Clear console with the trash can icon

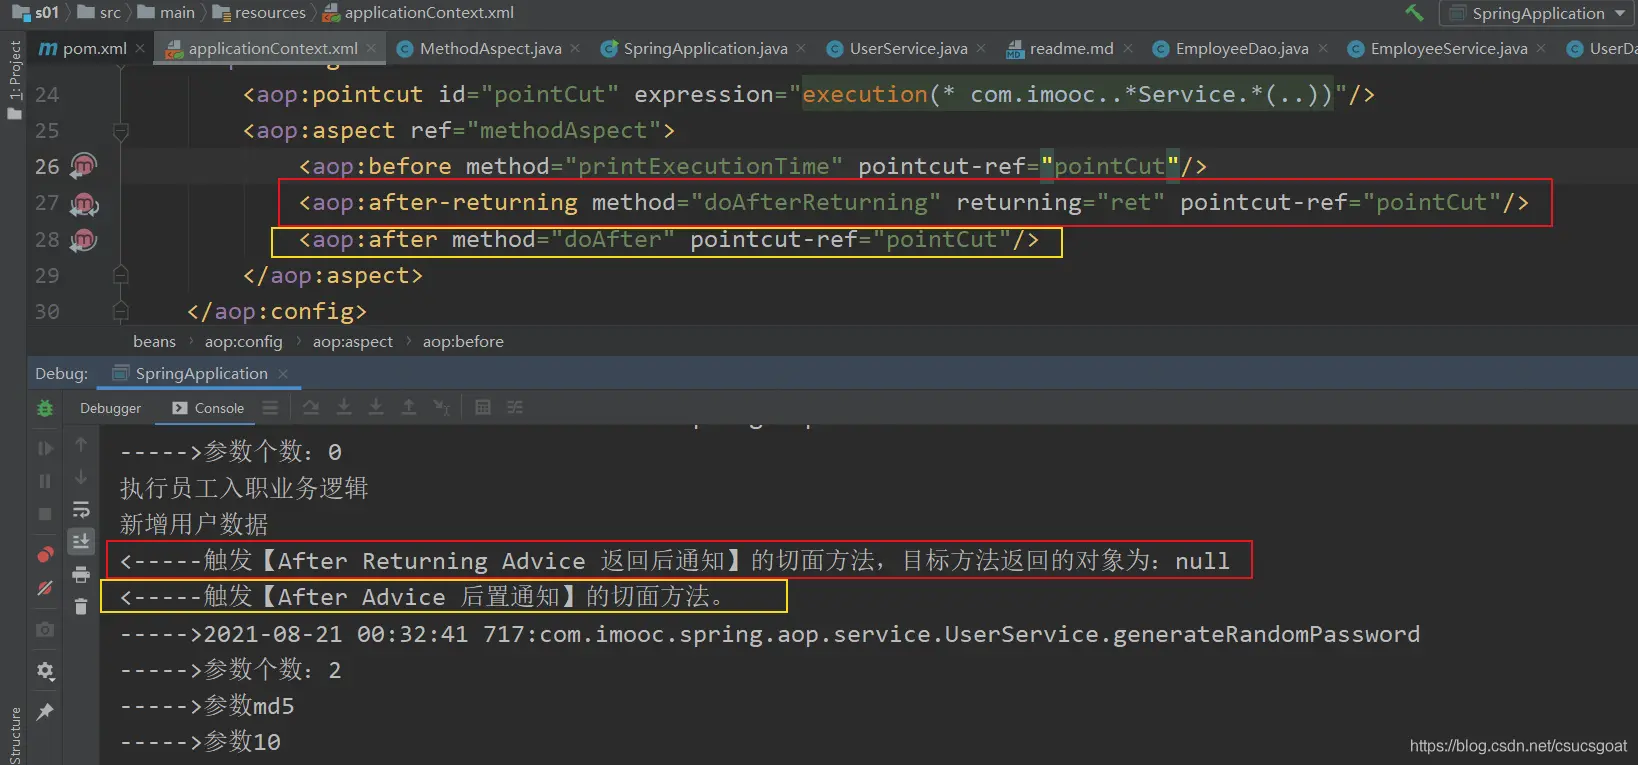tap(81, 606)
